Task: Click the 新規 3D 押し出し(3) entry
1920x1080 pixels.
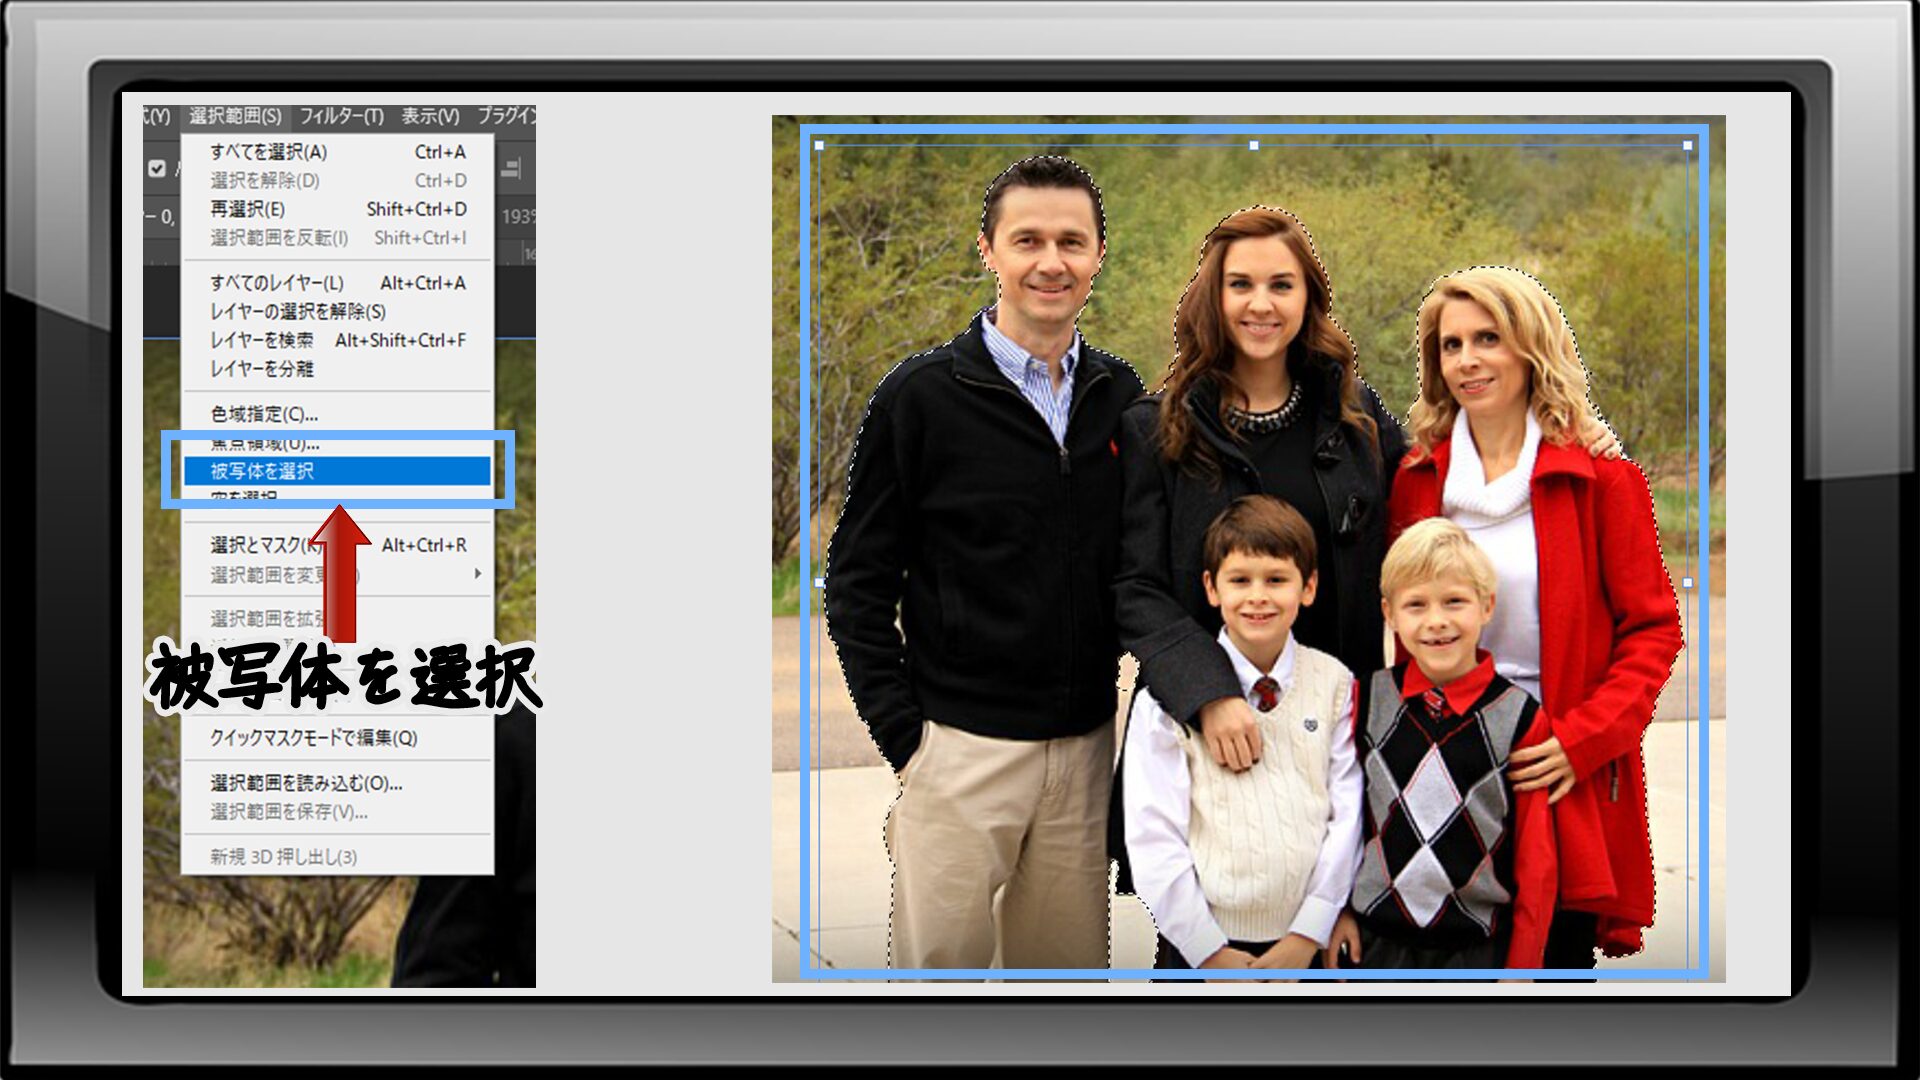Action: tap(338, 857)
